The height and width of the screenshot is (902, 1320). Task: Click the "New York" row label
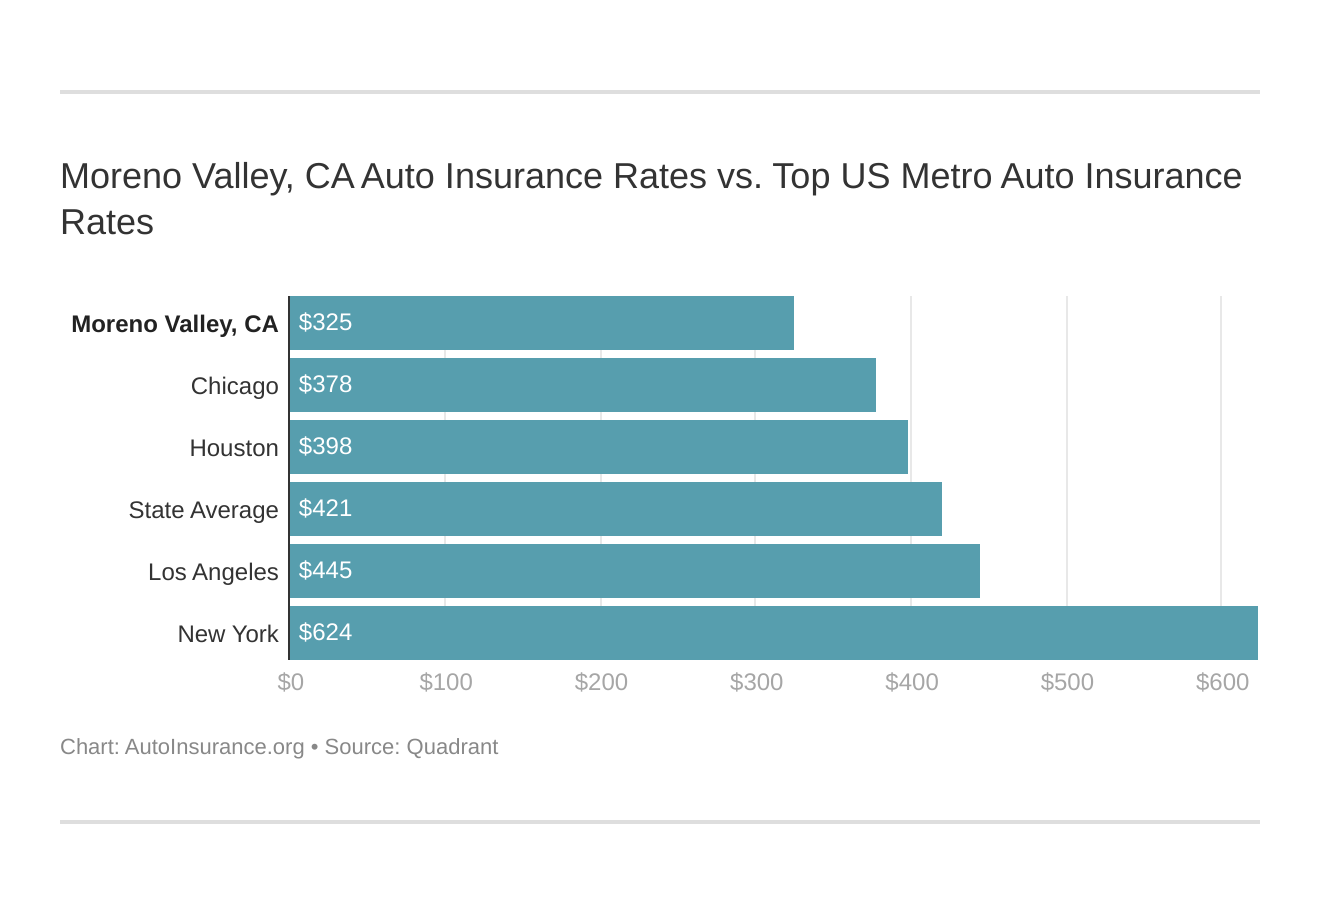click(228, 634)
